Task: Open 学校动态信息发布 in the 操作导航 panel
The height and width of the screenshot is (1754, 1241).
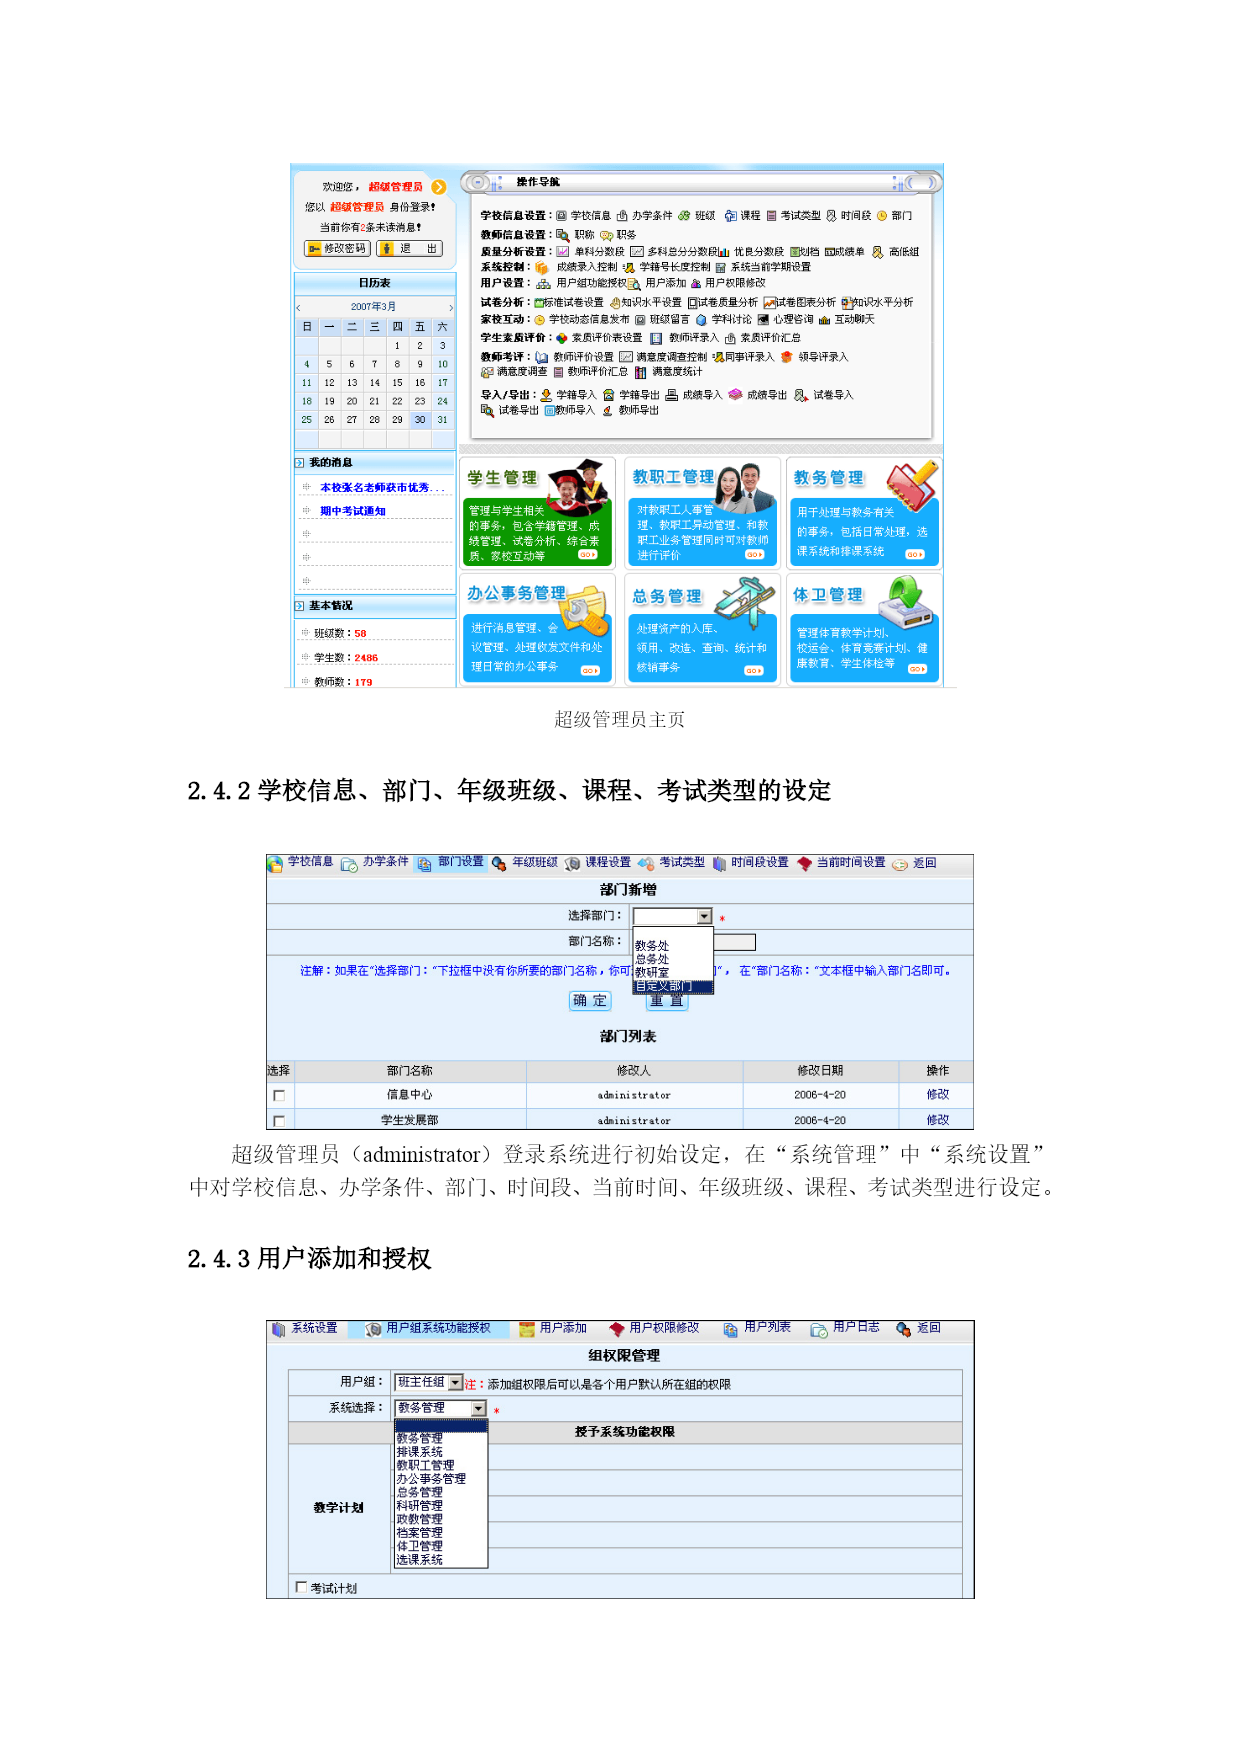Action: [x=589, y=320]
